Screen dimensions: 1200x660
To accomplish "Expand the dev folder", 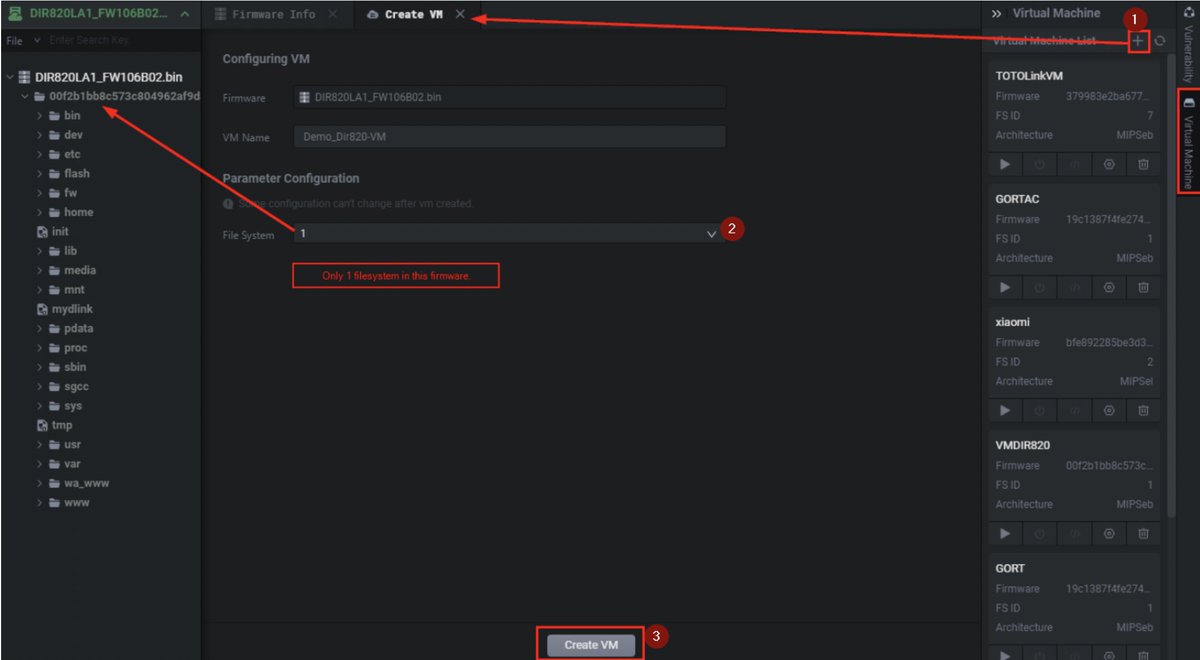I will 40,135.
